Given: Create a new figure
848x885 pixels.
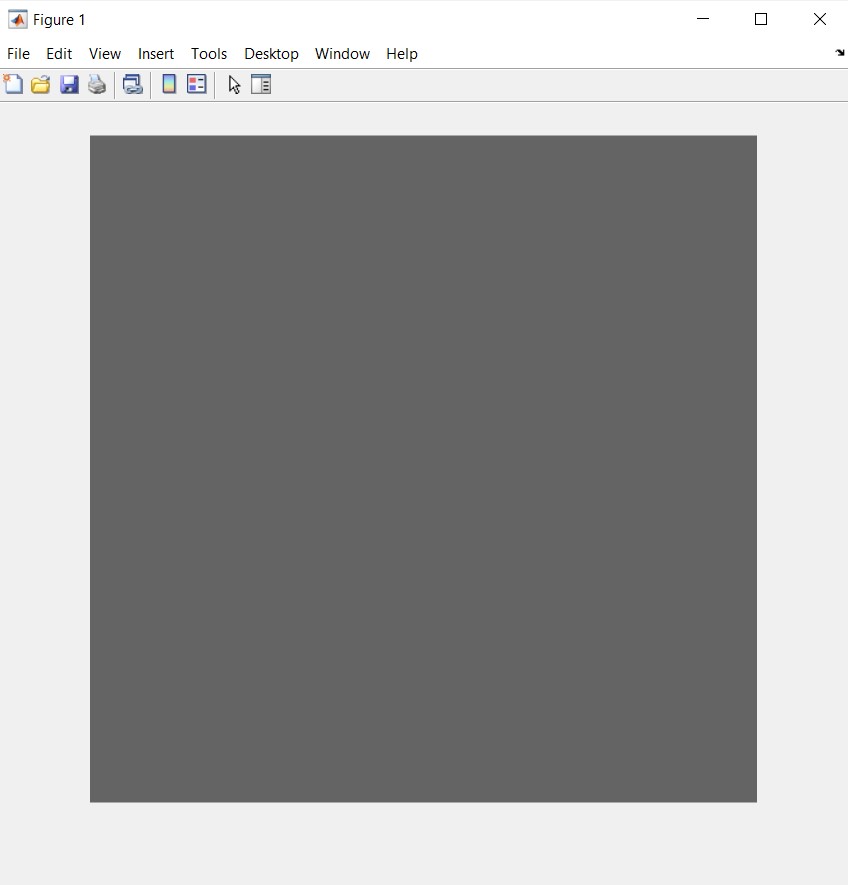Looking at the screenshot, I should [x=13, y=84].
